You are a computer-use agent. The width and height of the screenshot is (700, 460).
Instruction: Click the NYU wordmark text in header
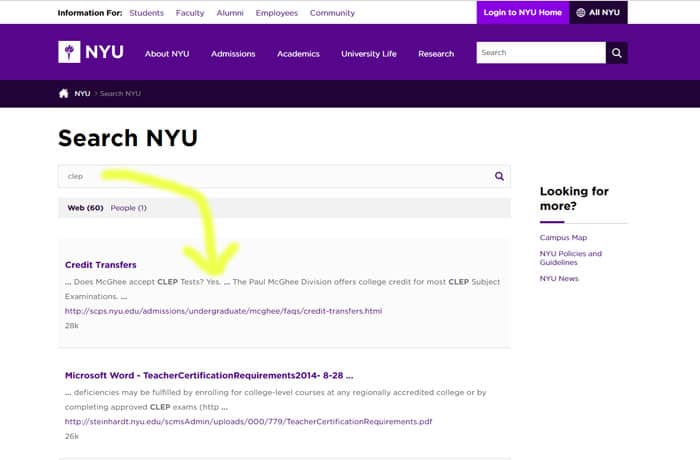104,52
